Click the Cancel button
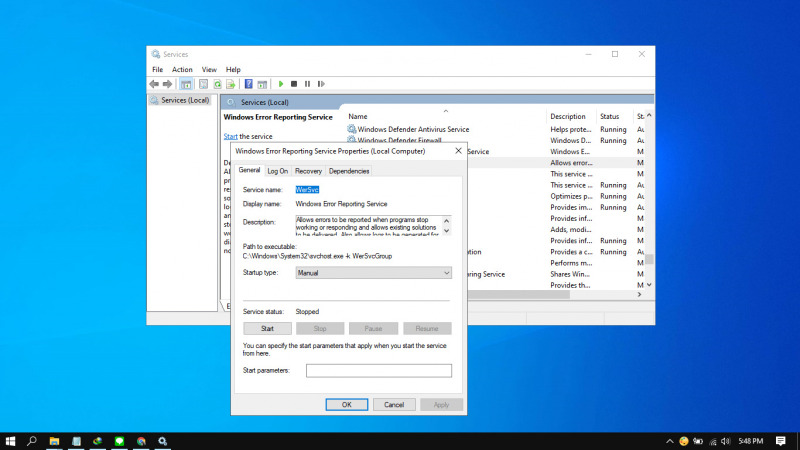The image size is (800, 450). 394,405
